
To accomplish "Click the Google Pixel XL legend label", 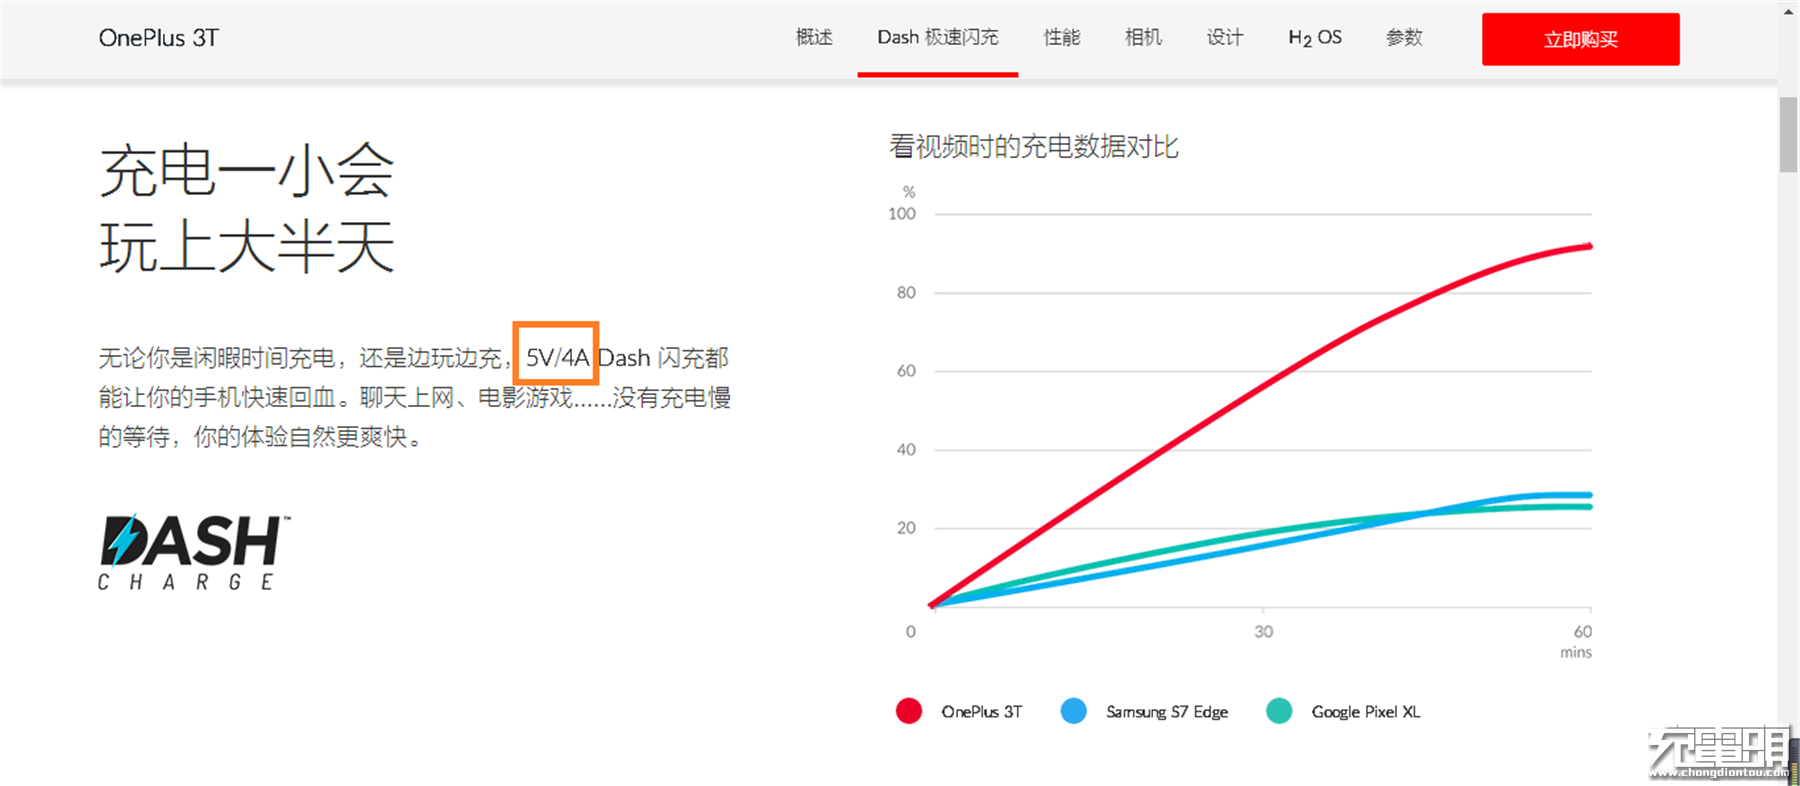I will click(x=1365, y=712).
